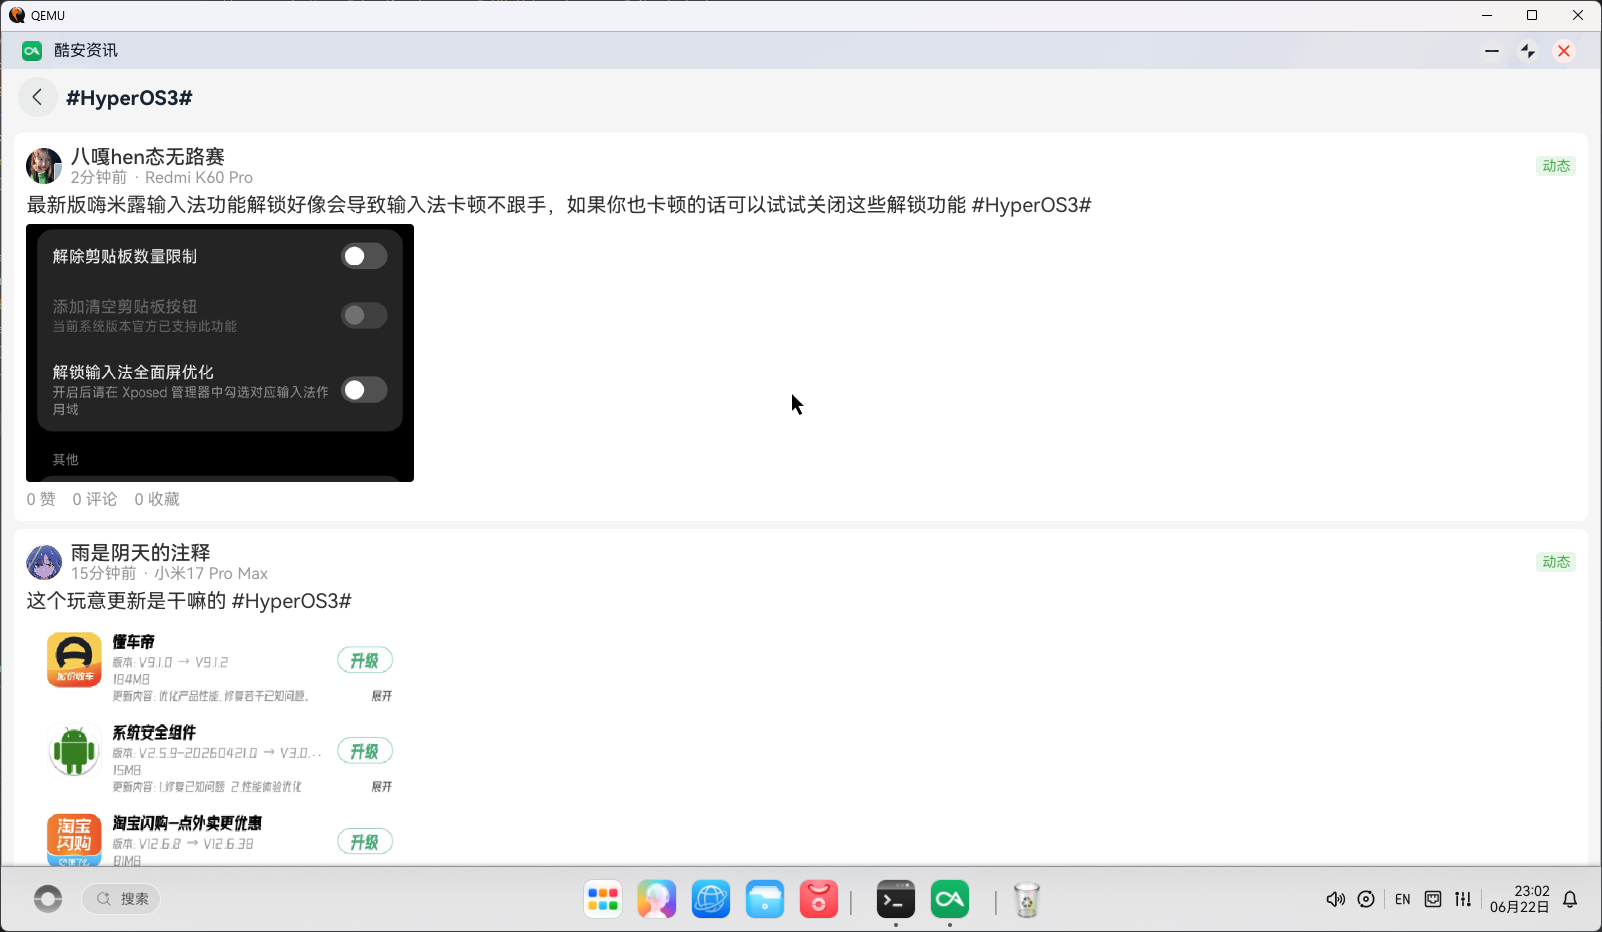Open 雨是阴天的注释's avatar
This screenshot has height=932, width=1602.
point(44,562)
